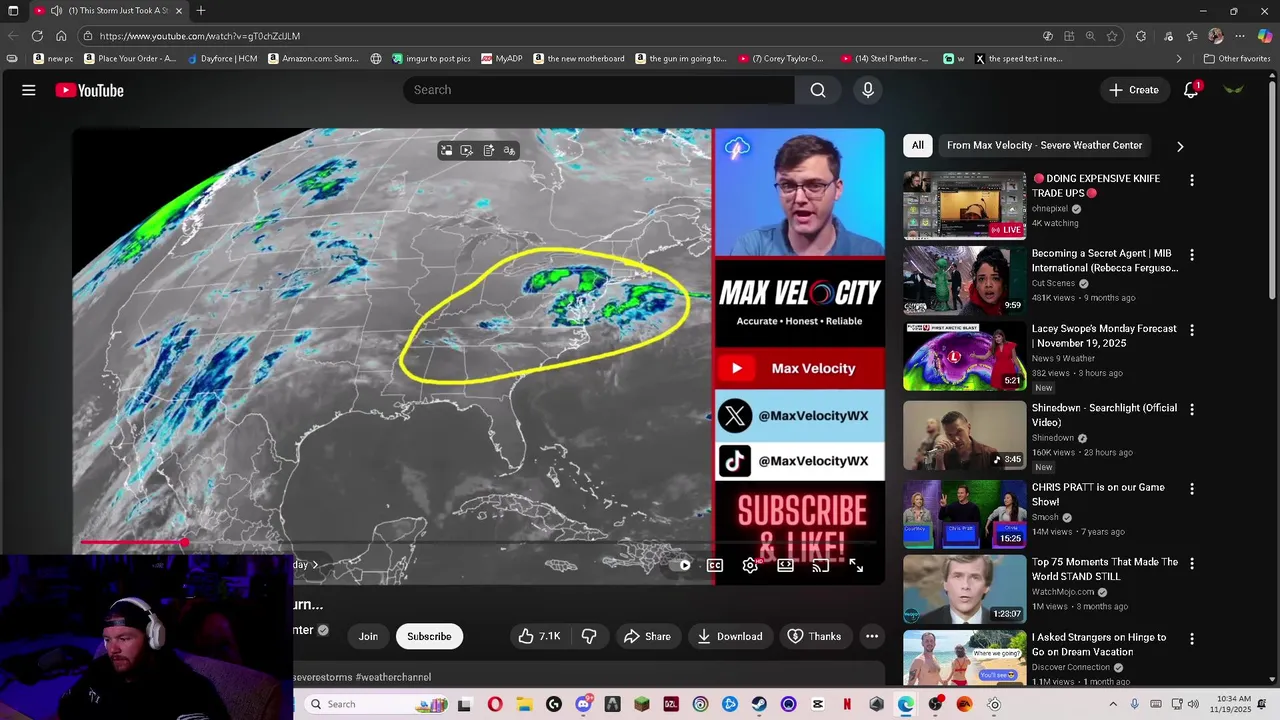This screenshot has height=720, width=1280.
Task: Open options for Asked Strangers on Hinge video
Action: pos(1191,638)
